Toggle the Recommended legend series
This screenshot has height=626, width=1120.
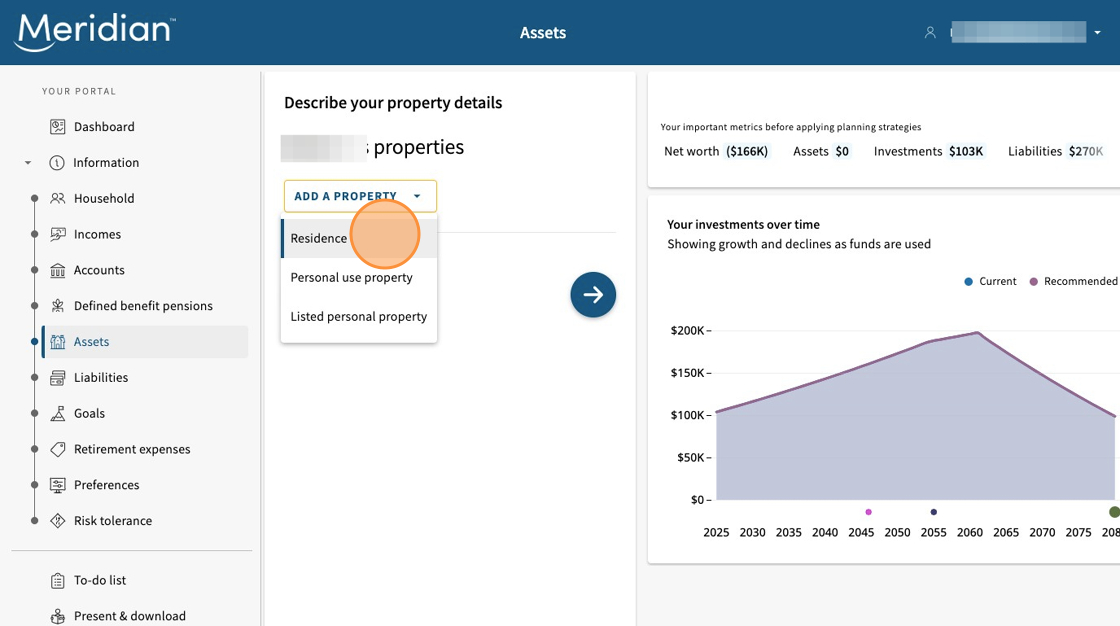click(1073, 282)
